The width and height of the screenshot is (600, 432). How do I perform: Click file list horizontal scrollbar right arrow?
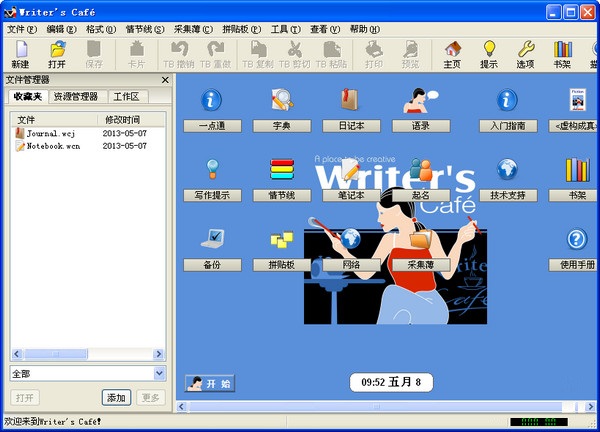pyautogui.click(x=158, y=354)
